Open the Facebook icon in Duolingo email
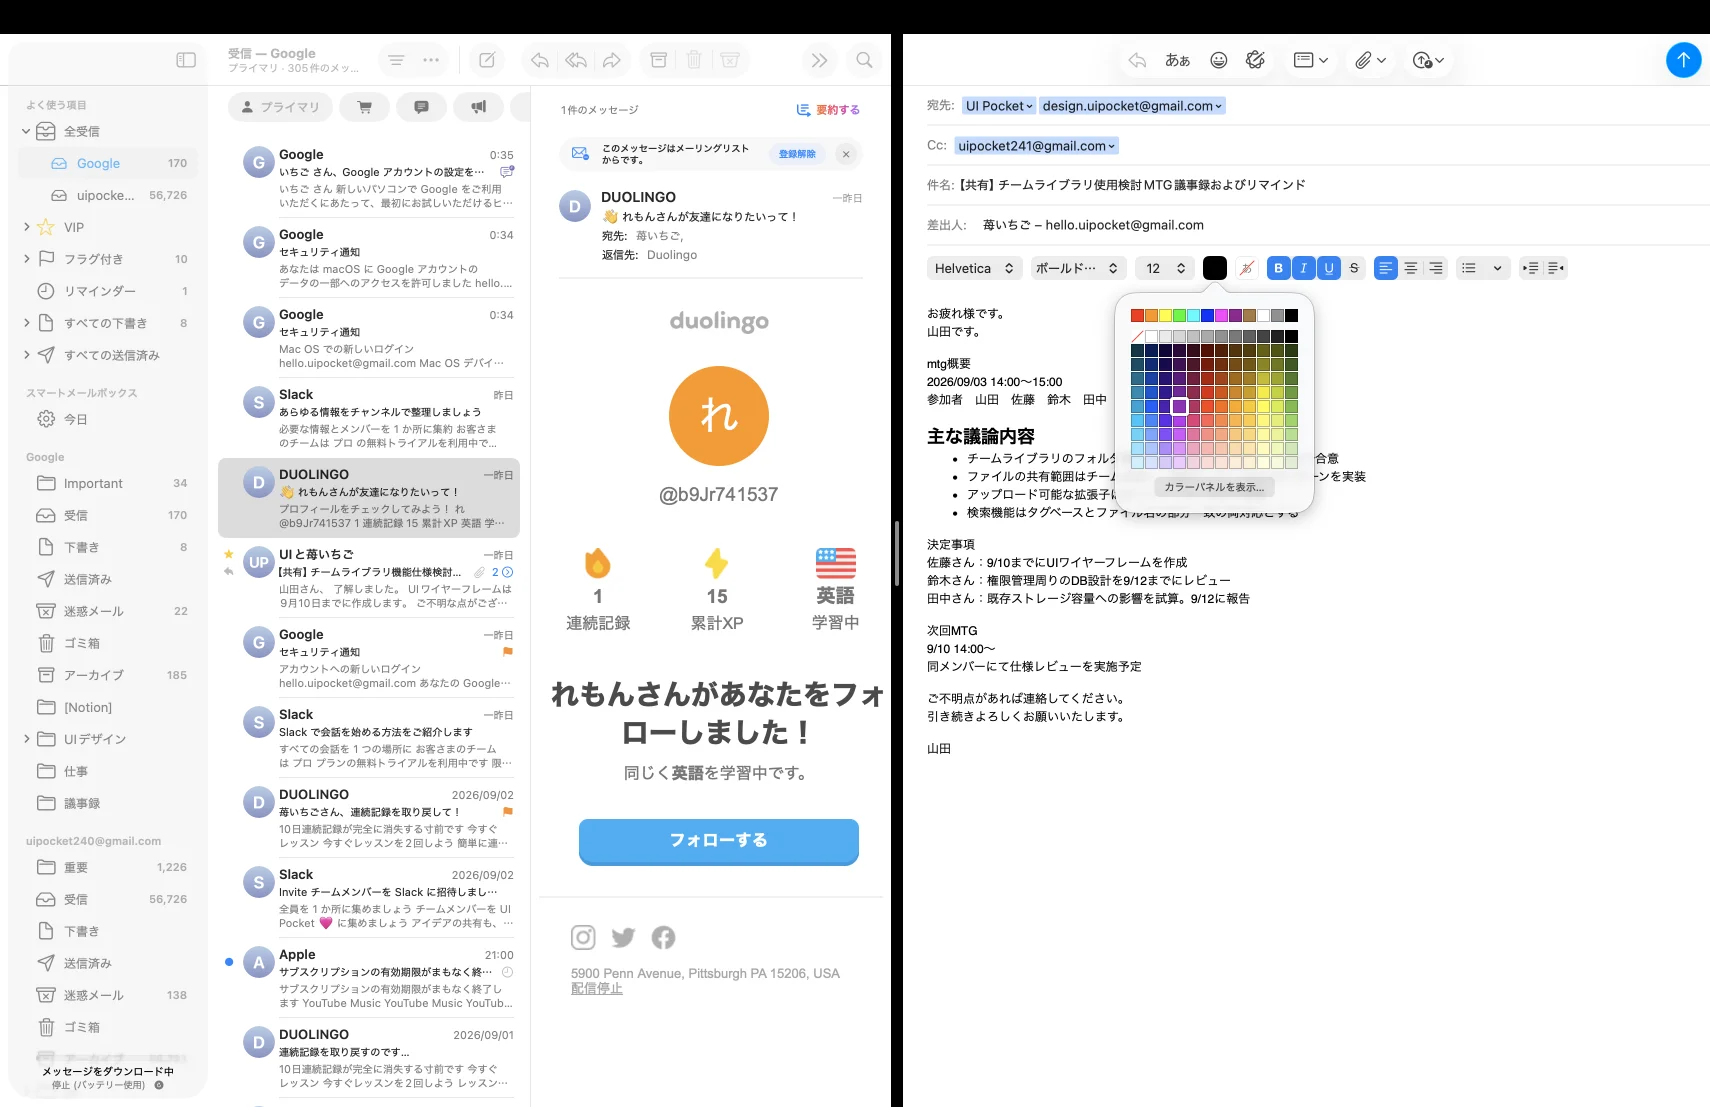Viewport: 1710px width, 1107px height. 663,937
